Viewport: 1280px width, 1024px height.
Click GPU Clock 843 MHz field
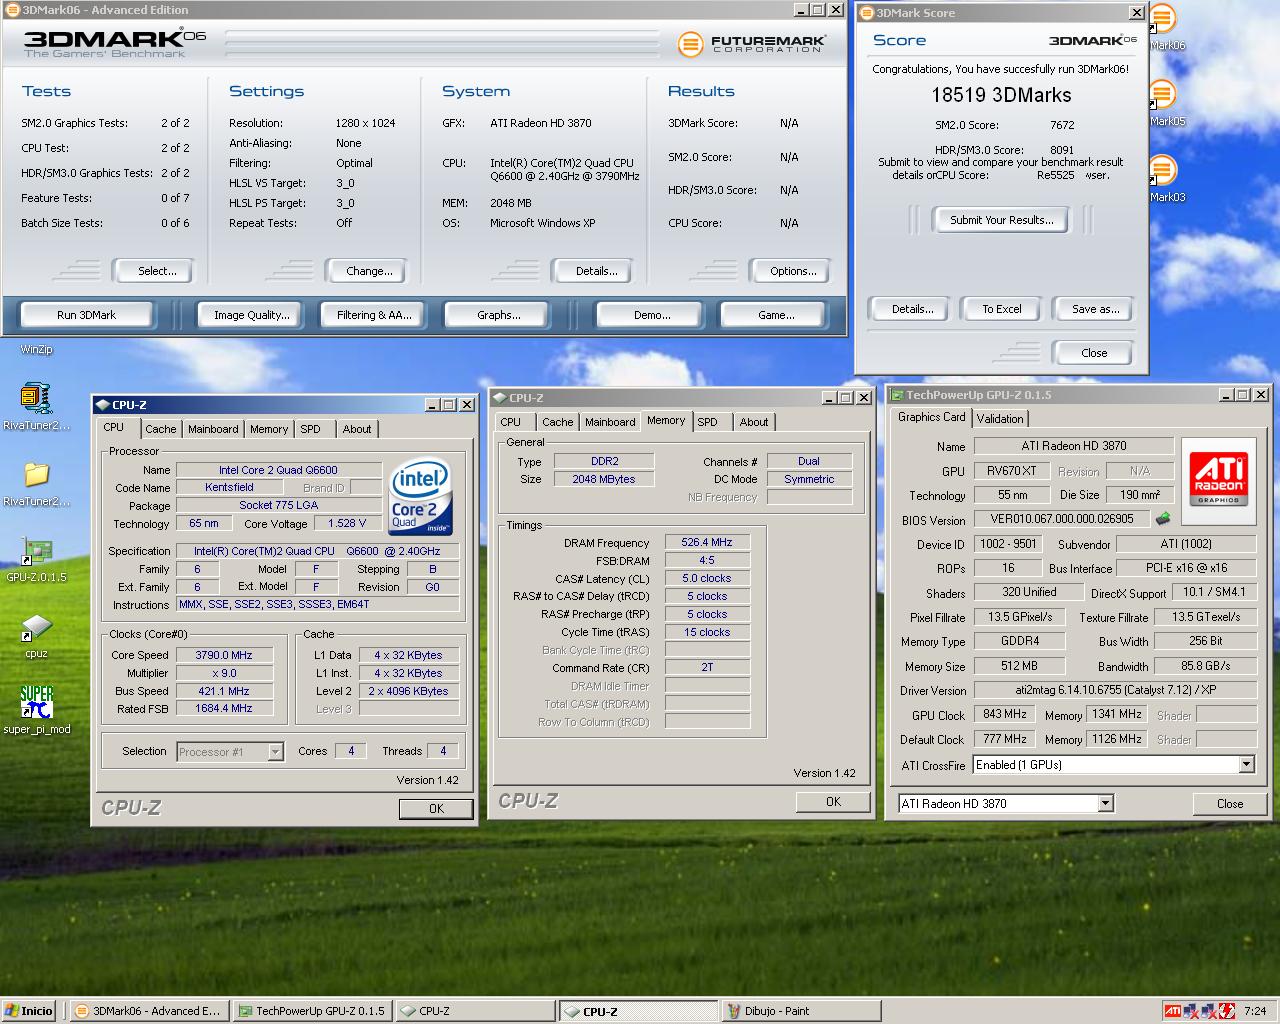tap(1005, 715)
